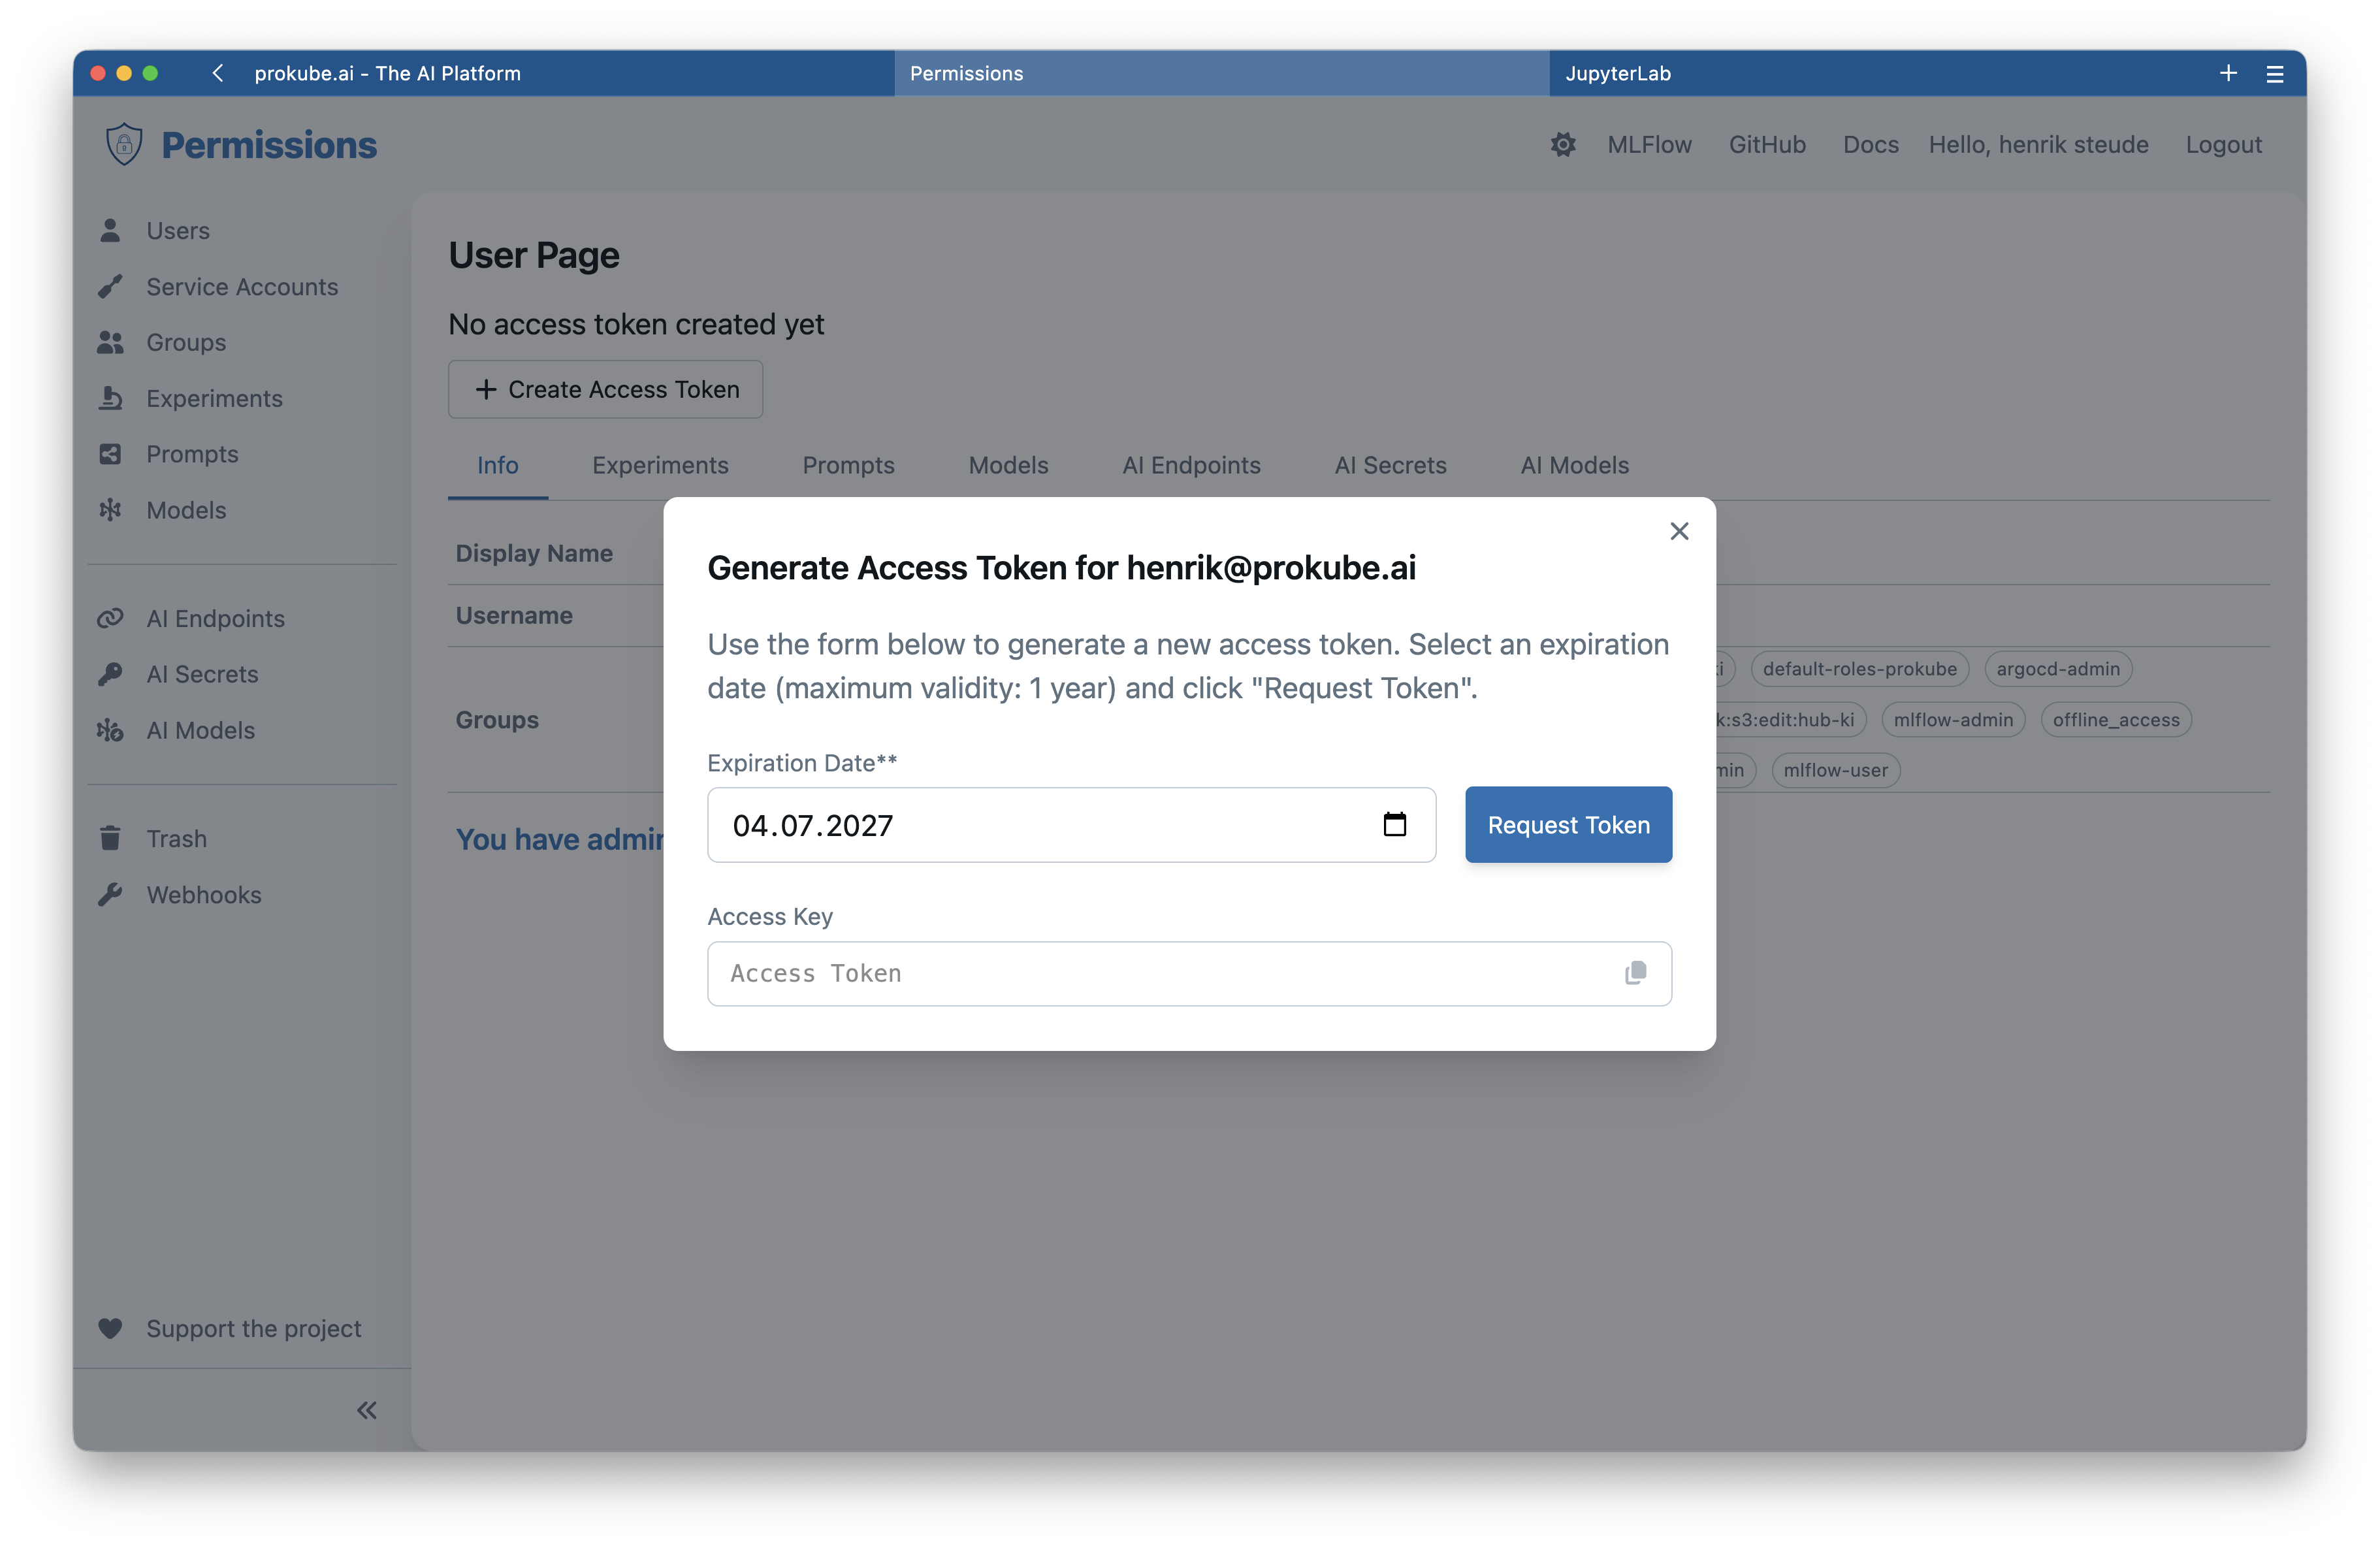
Task: Open the GitHub link in header
Action: pyautogui.click(x=1767, y=145)
